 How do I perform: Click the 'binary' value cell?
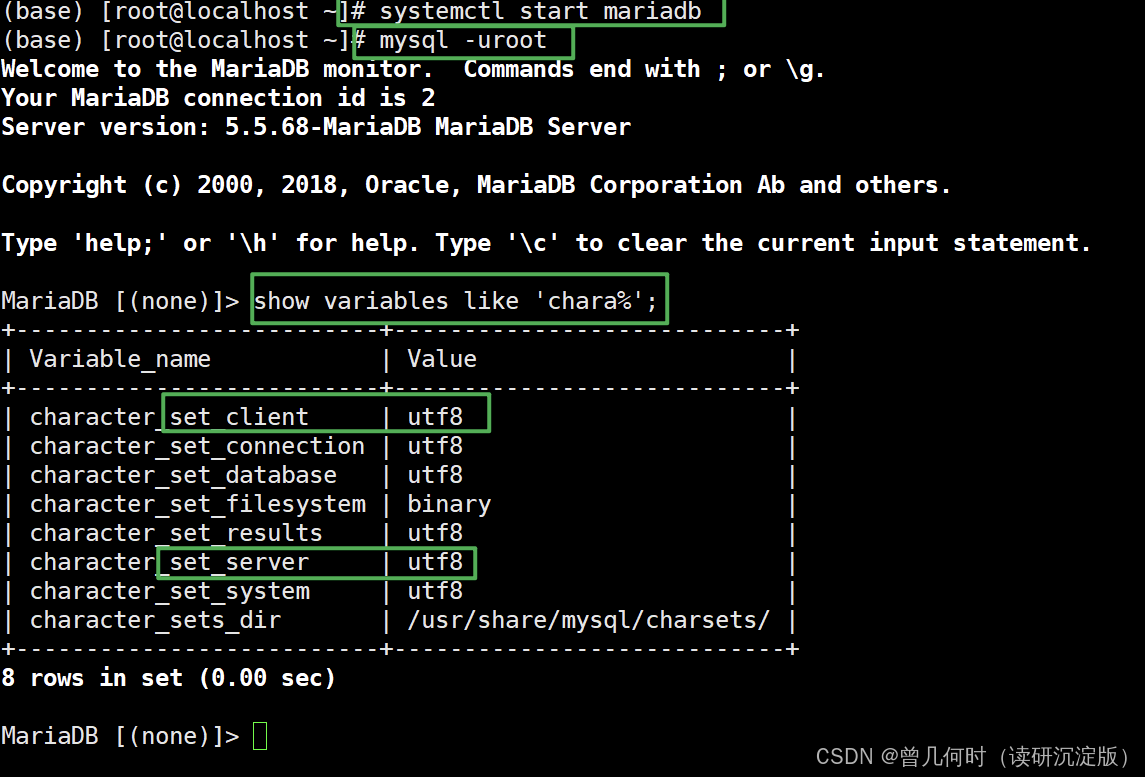click(x=449, y=505)
